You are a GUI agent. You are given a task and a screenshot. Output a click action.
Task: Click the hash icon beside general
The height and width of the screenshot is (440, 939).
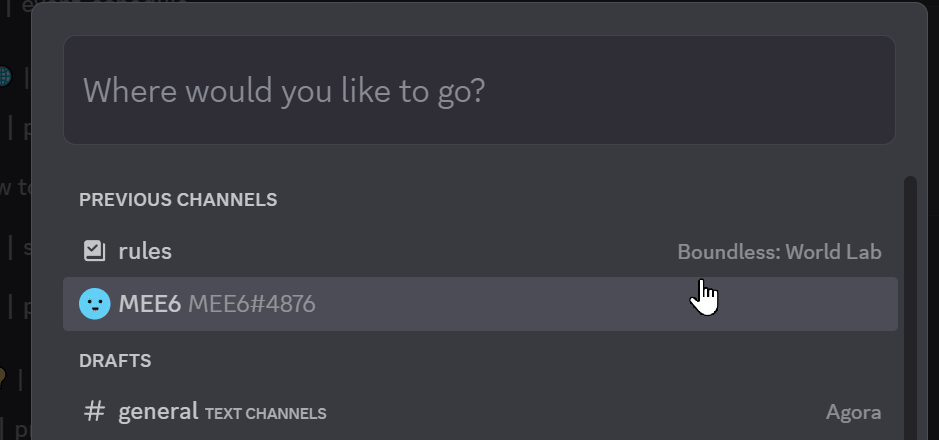pyautogui.click(x=94, y=412)
